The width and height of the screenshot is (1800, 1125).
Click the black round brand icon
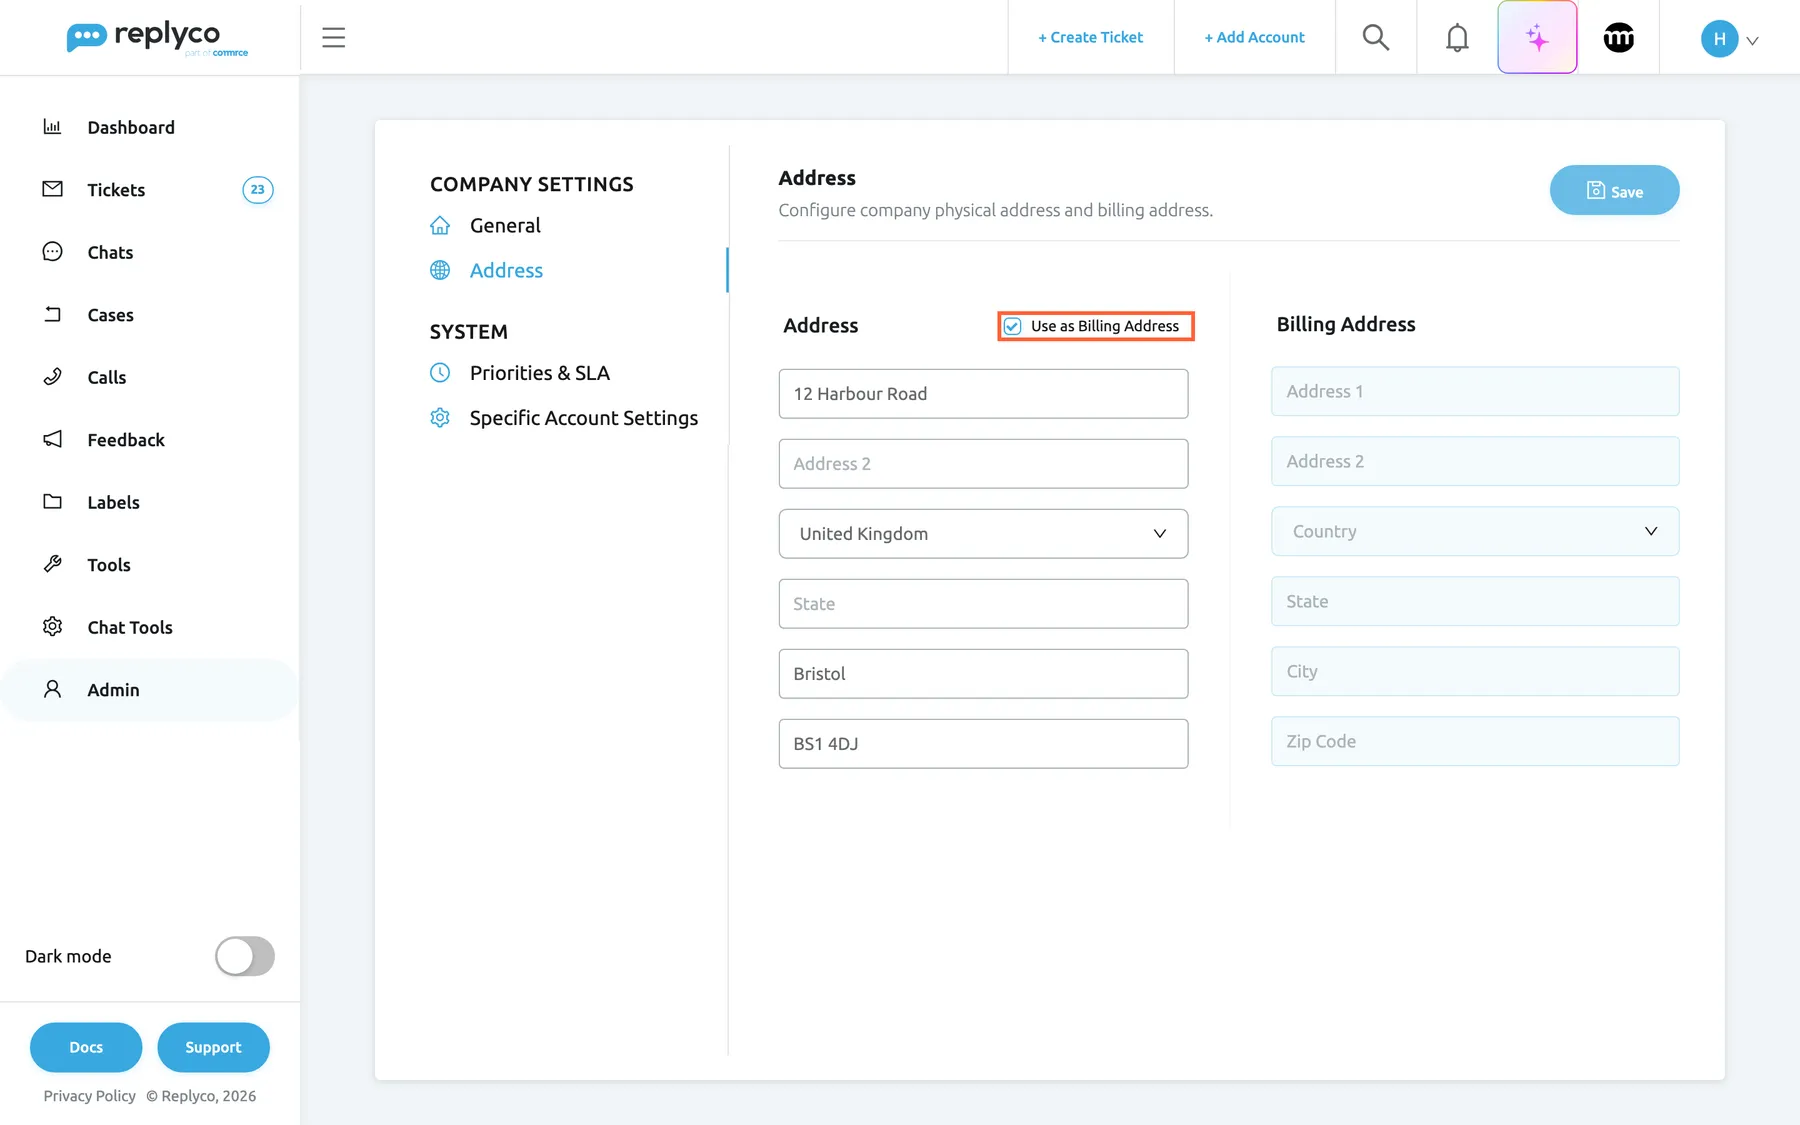(x=1619, y=38)
